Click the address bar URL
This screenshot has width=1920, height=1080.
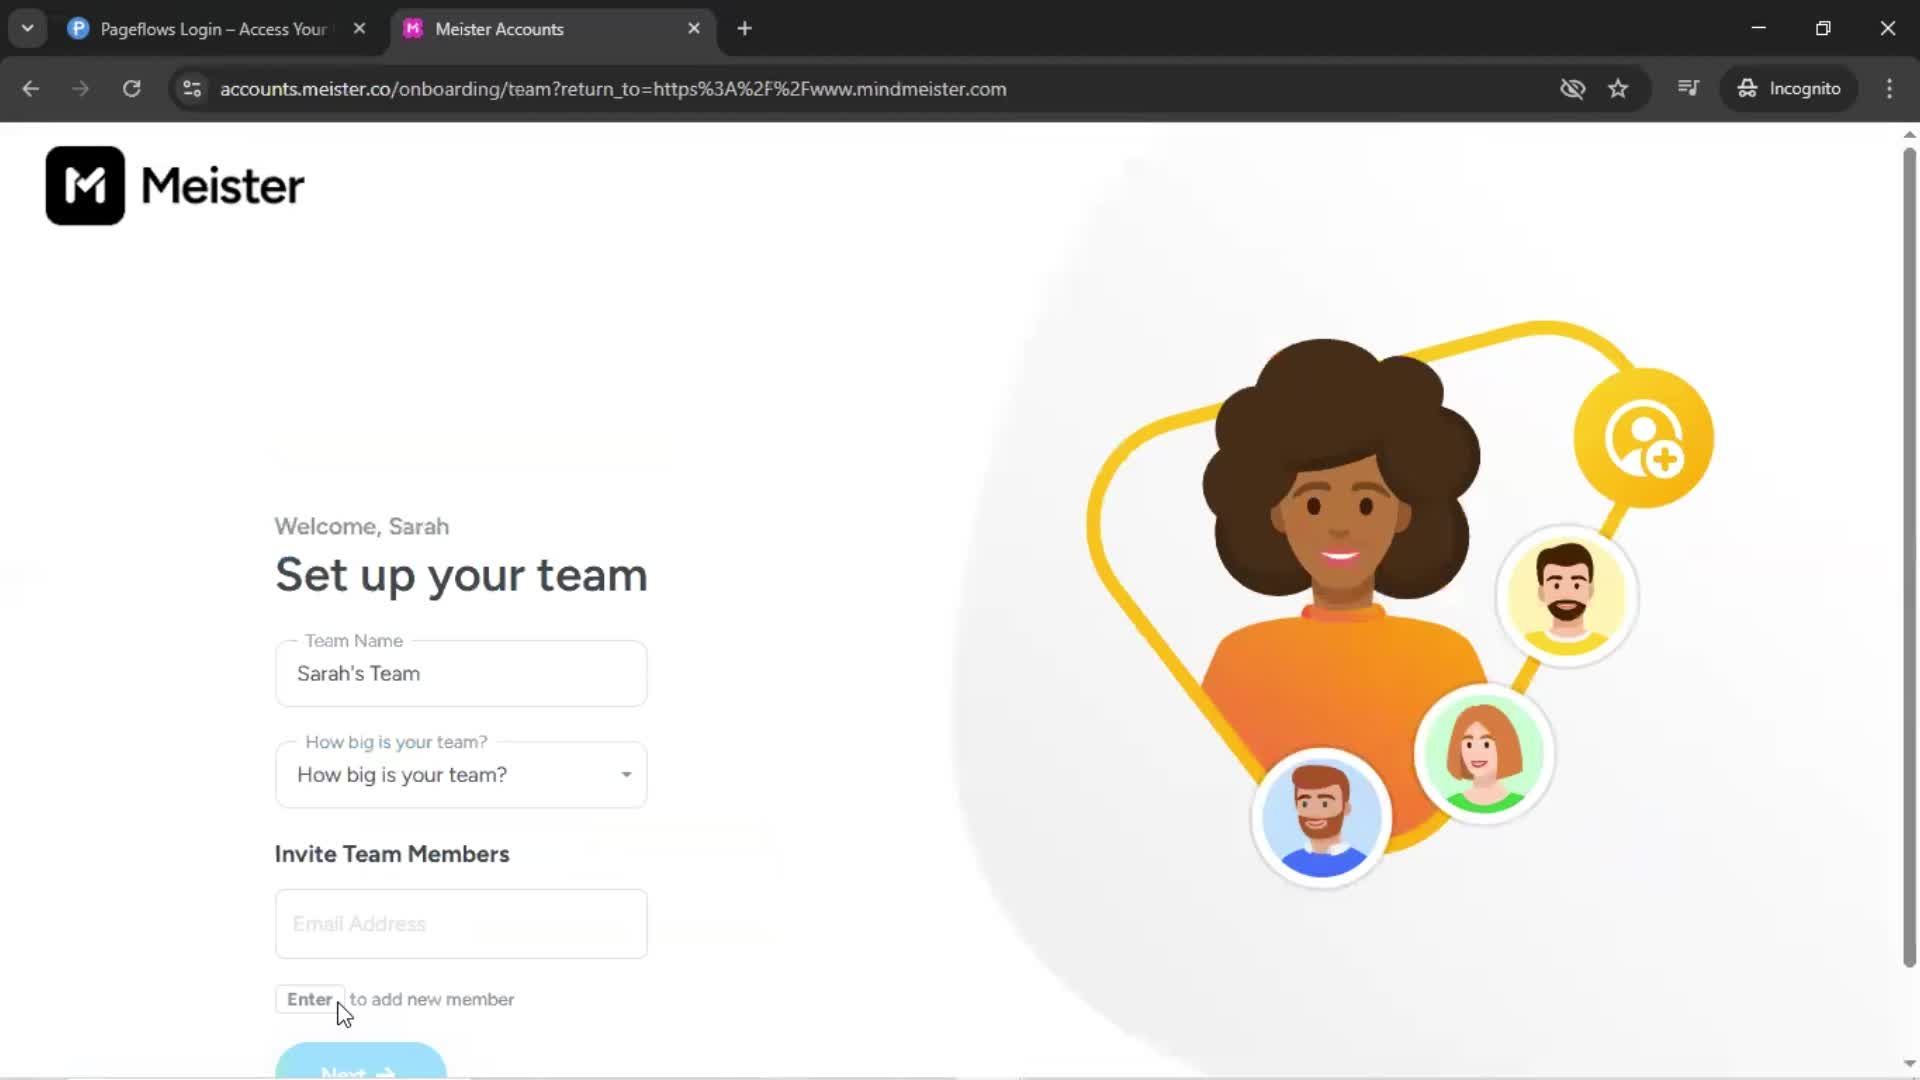point(613,89)
